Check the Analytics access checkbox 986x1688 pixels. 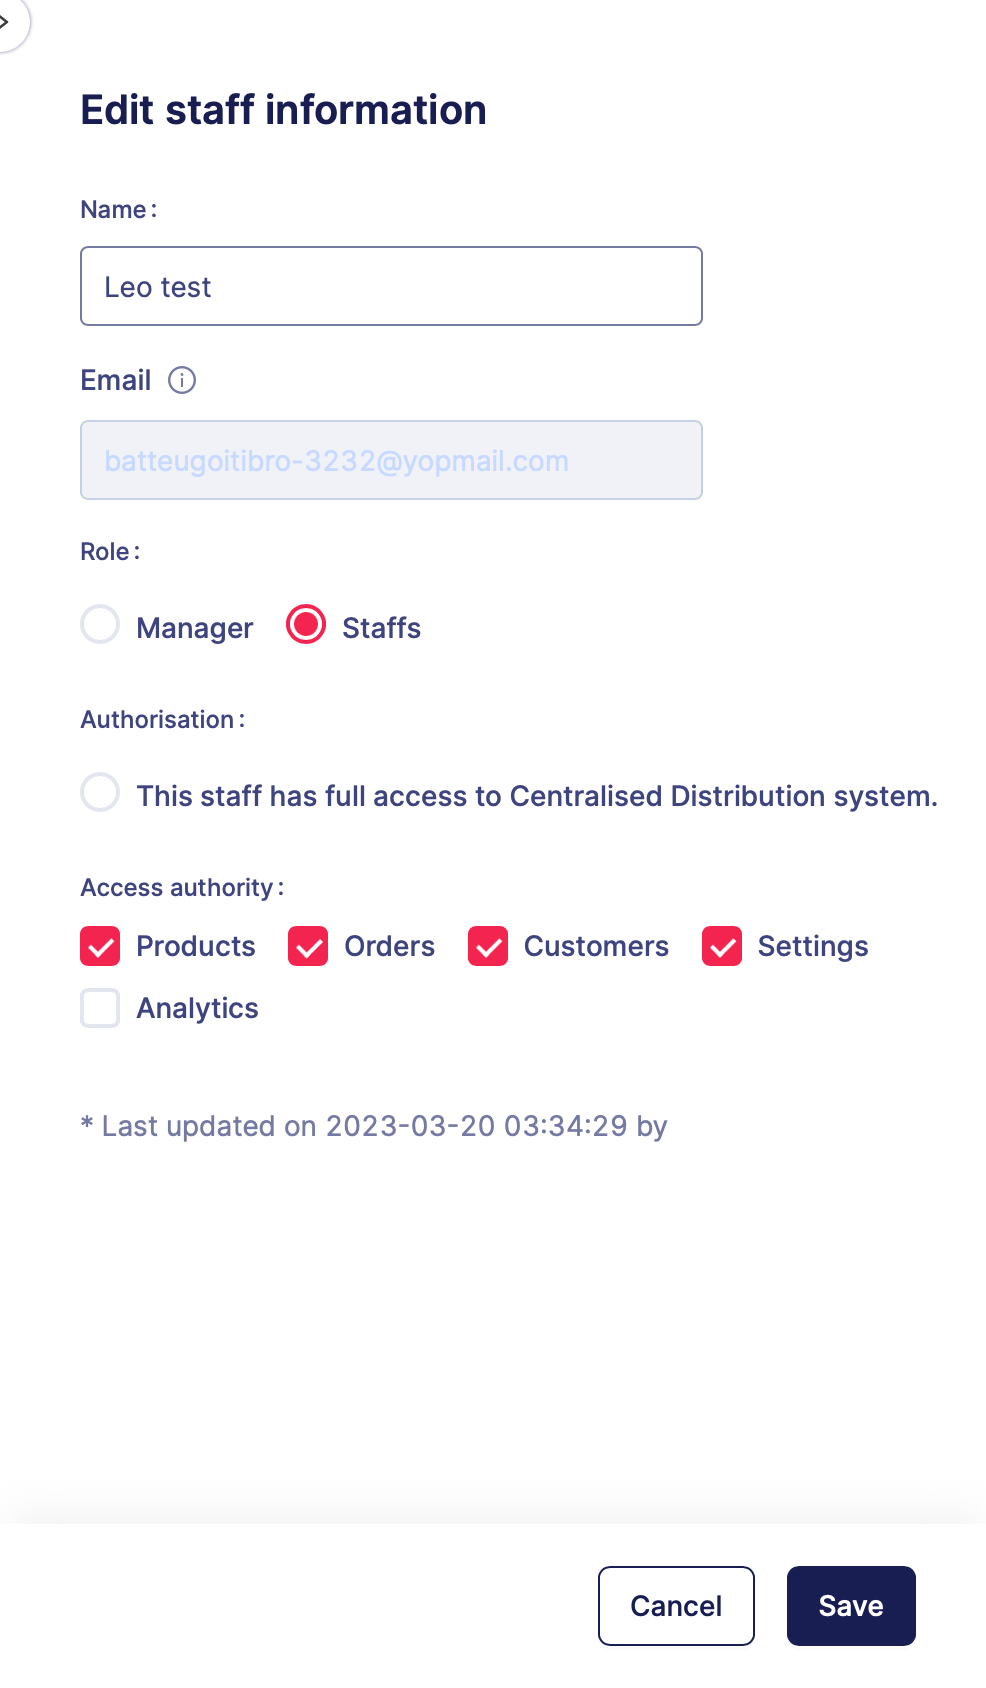tap(100, 1008)
